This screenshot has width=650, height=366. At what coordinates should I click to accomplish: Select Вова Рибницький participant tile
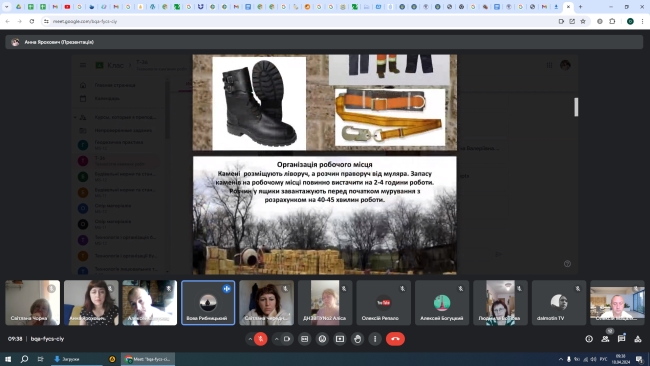point(208,303)
